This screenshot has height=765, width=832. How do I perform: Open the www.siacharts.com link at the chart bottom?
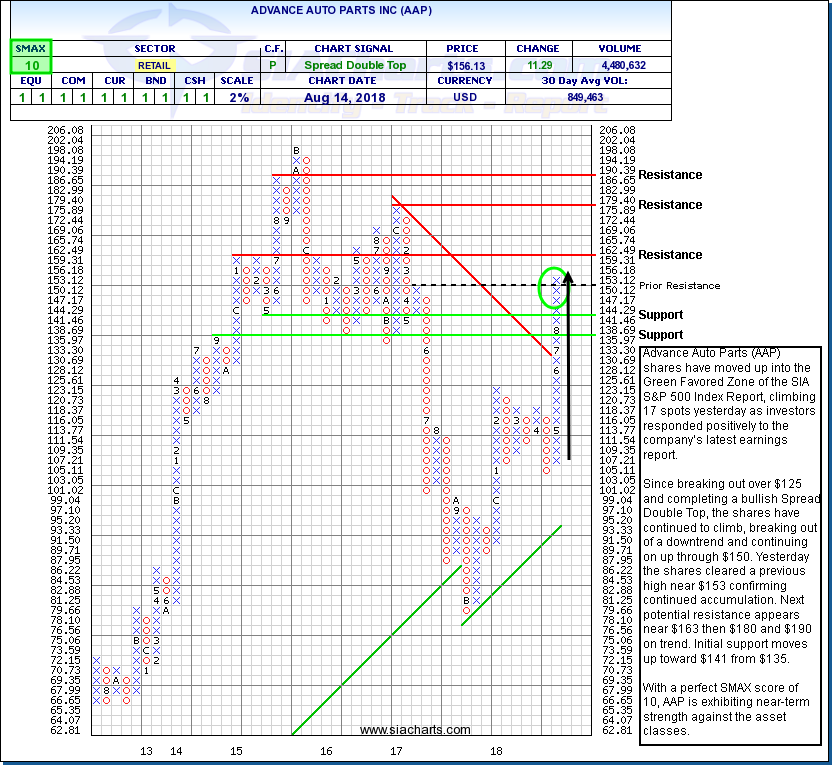(x=414, y=730)
